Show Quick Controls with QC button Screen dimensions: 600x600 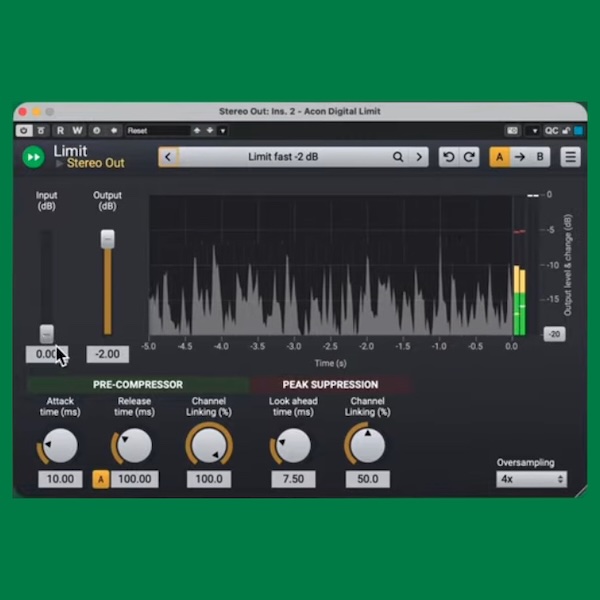click(551, 131)
